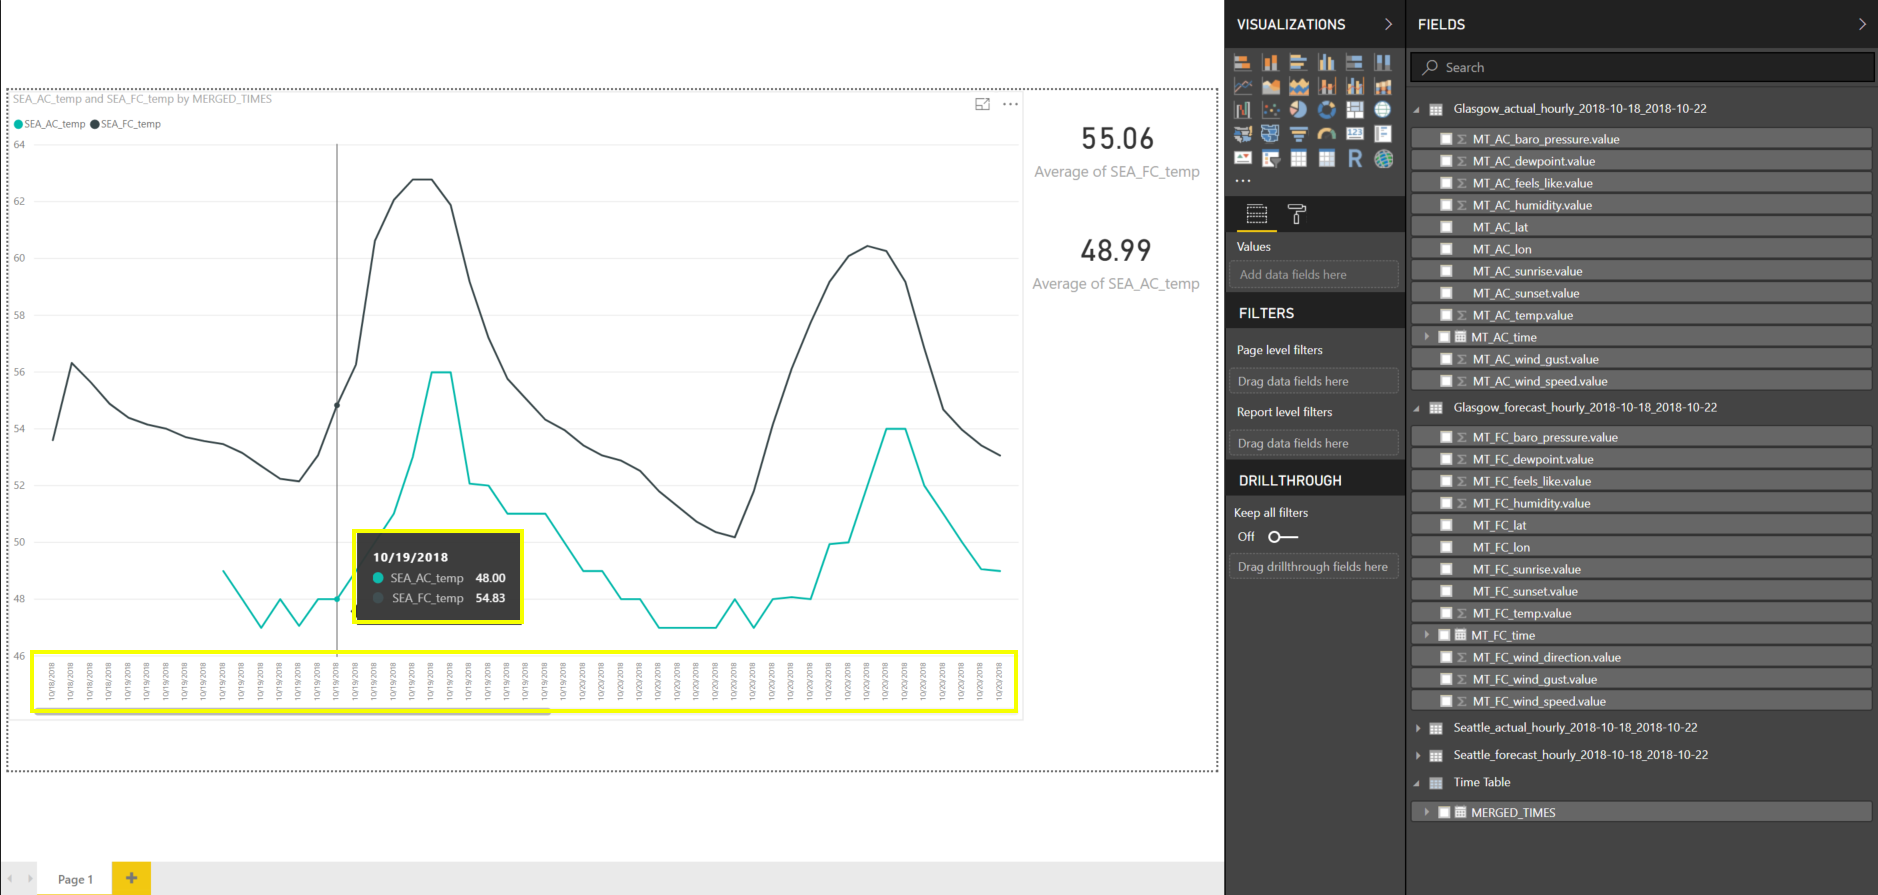This screenshot has height=895, width=1878.
Task: Collapse the Visualizations pane chevron
Action: click(1388, 24)
